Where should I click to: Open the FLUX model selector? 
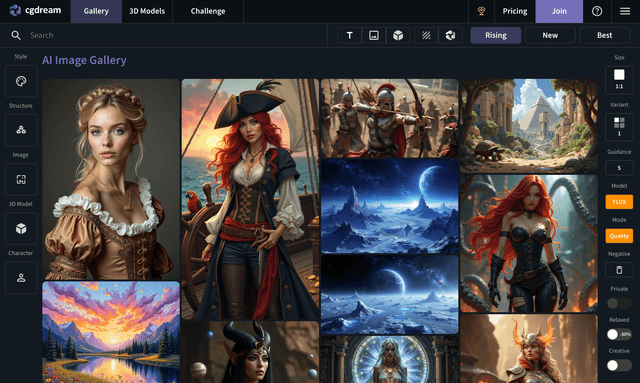coord(619,202)
